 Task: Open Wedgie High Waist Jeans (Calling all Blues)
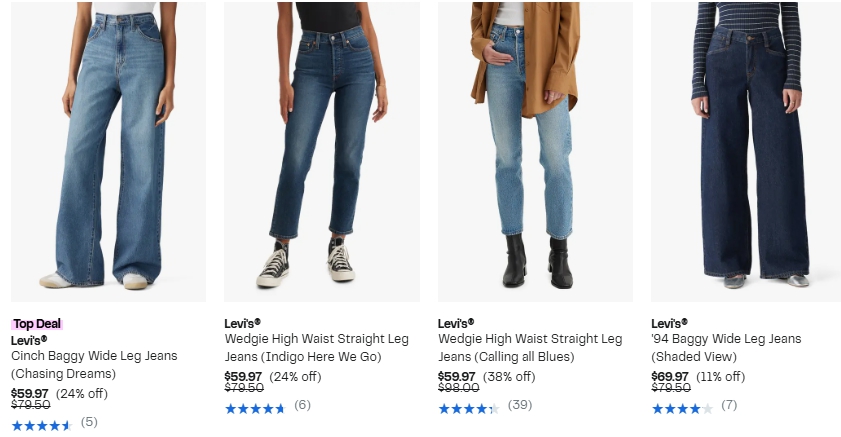pyautogui.click(x=530, y=347)
